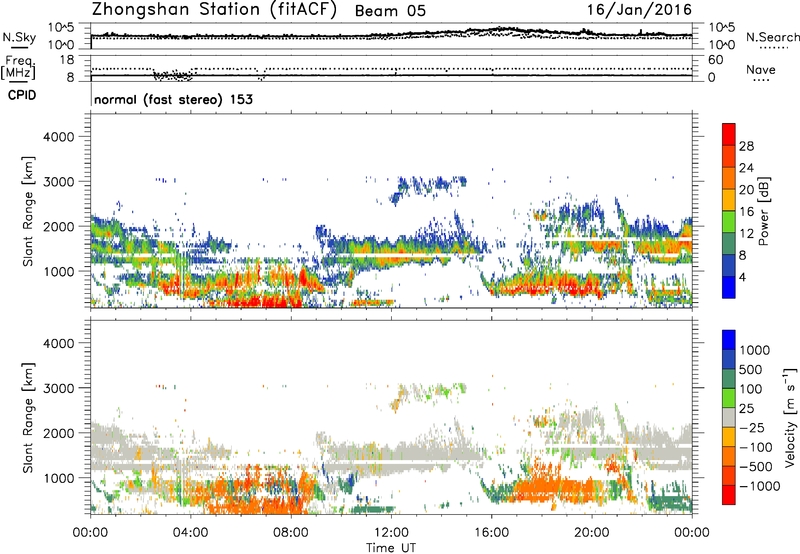The image size is (800, 554).
Task: Click the '28' tick on power colorbar
Action: pyautogui.click(x=746, y=146)
